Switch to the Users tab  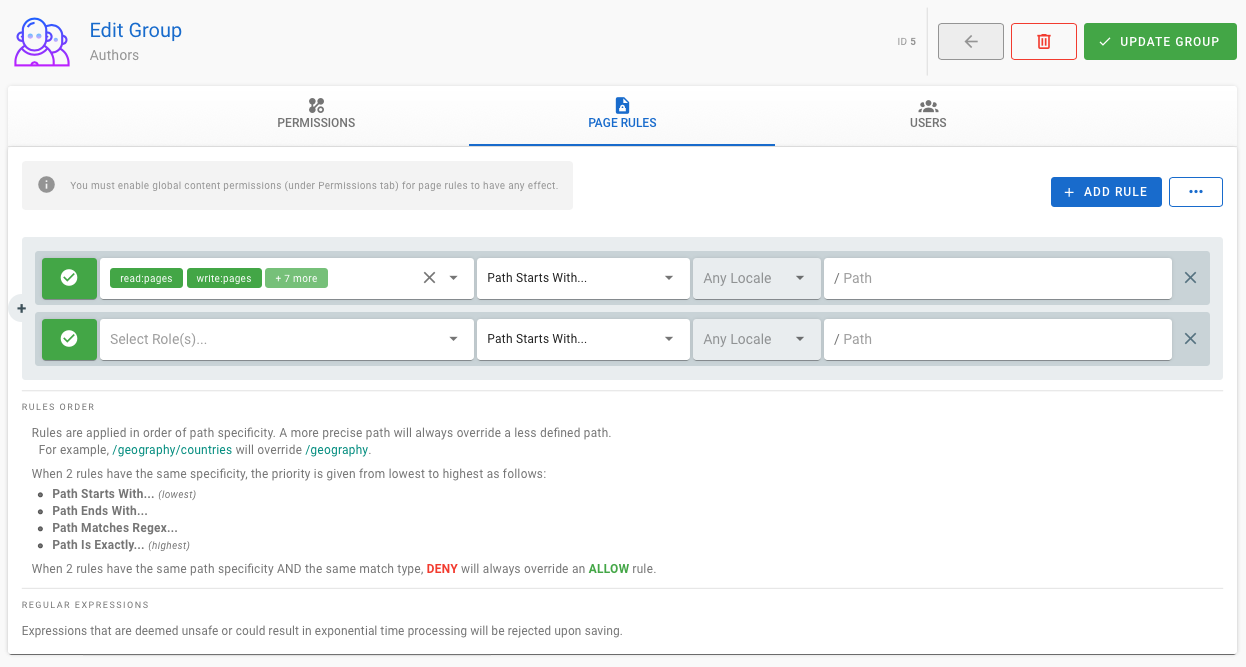pos(928,115)
